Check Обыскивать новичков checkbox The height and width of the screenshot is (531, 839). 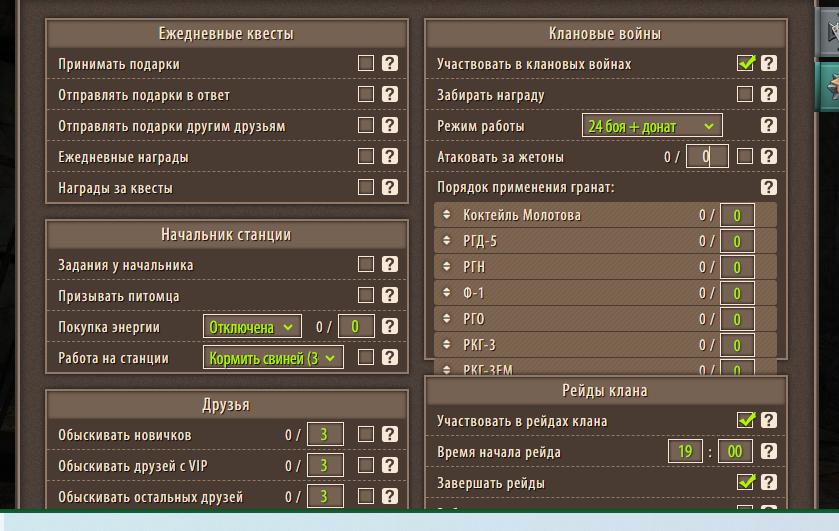tap(366, 435)
